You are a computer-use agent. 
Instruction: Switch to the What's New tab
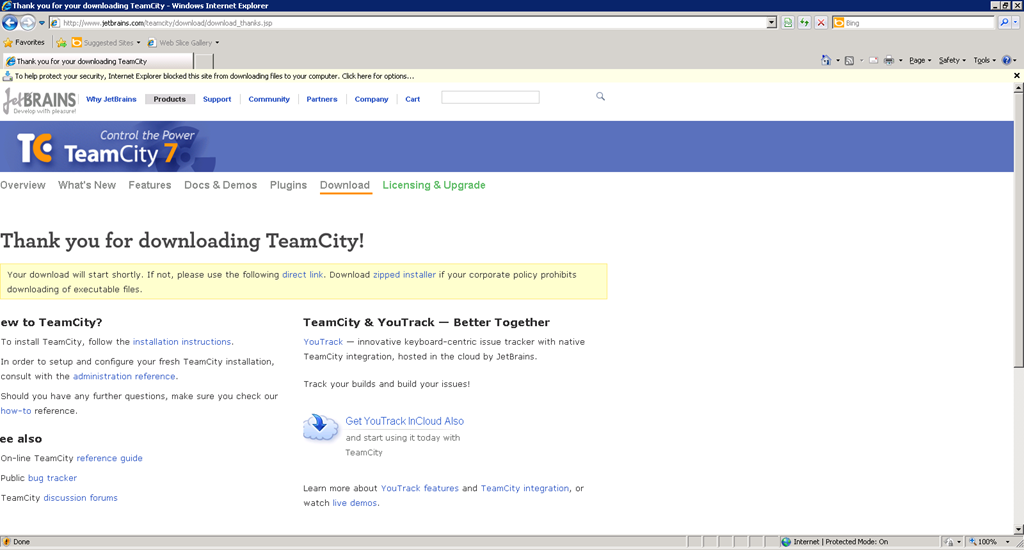[87, 185]
